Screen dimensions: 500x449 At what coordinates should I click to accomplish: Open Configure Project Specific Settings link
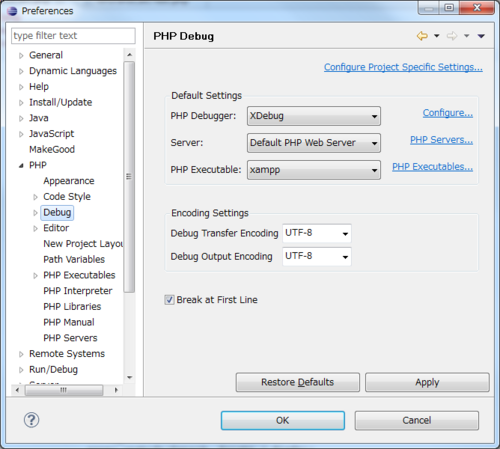tap(403, 67)
